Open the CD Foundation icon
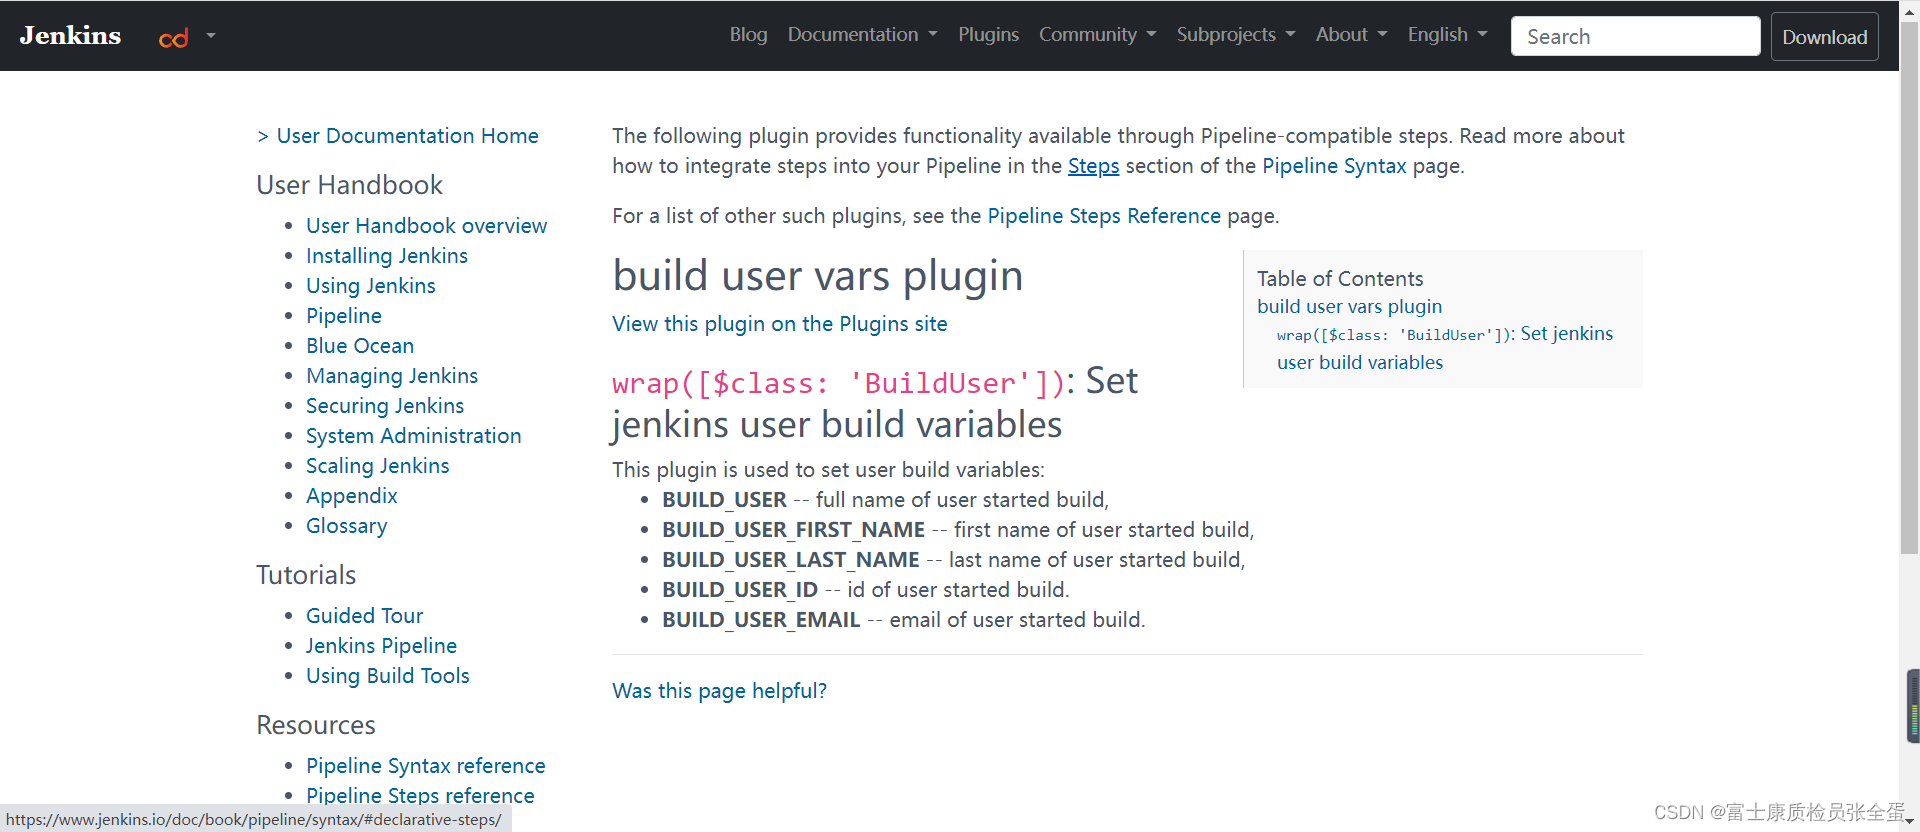This screenshot has height=832, width=1920. click(x=174, y=38)
